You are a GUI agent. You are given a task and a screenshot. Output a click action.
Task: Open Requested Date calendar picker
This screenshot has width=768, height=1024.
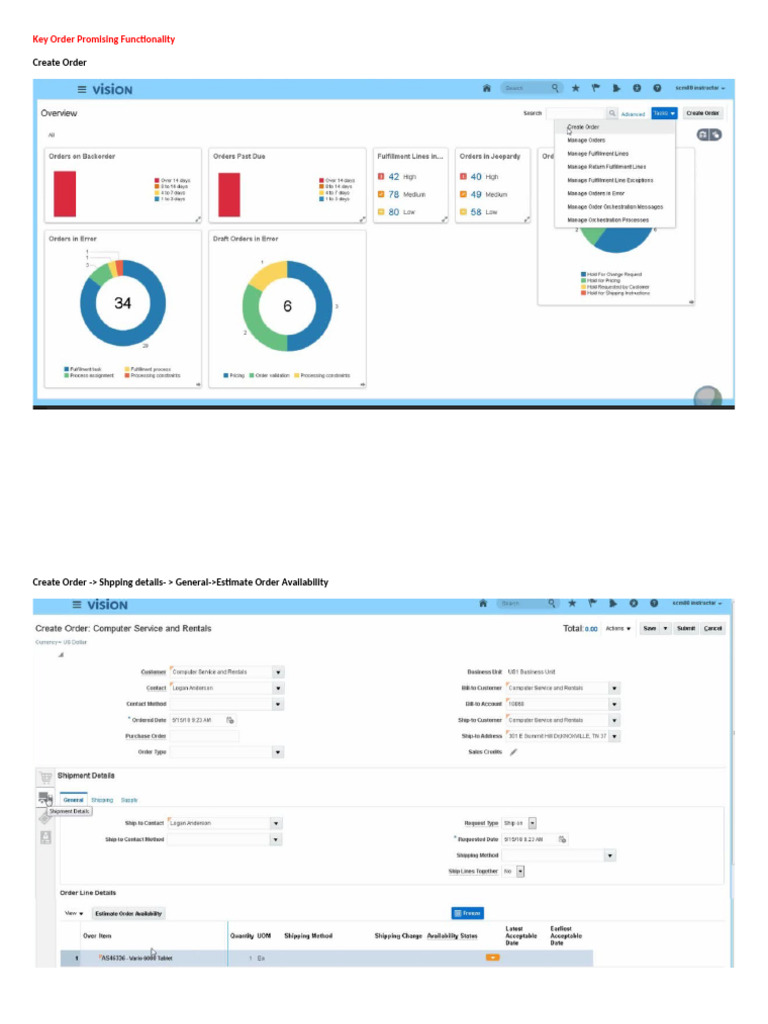tap(562, 839)
